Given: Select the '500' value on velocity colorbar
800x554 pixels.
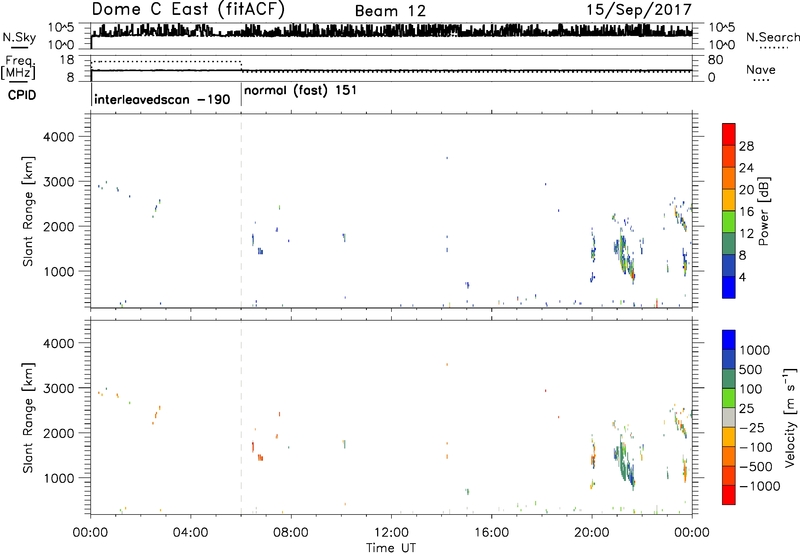Looking at the screenshot, I should click(x=751, y=370).
